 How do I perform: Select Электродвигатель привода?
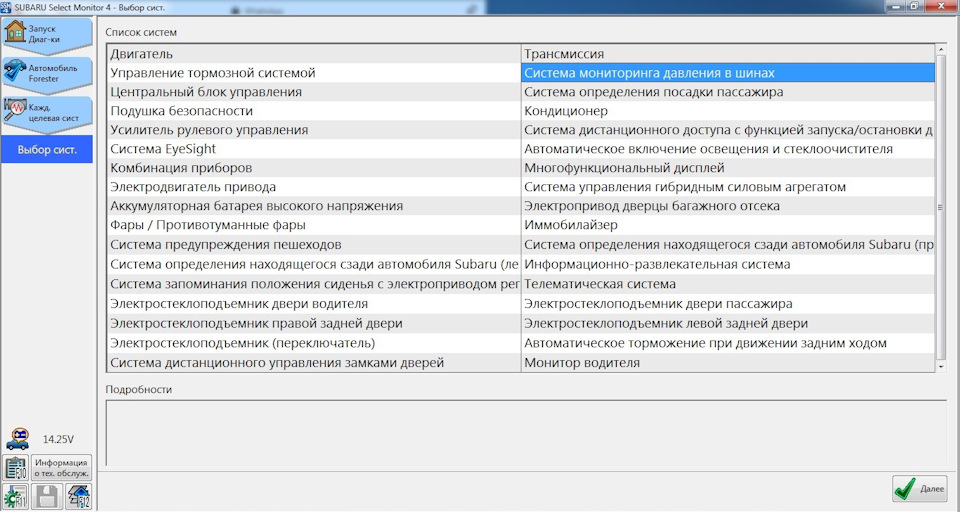(x=314, y=187)
